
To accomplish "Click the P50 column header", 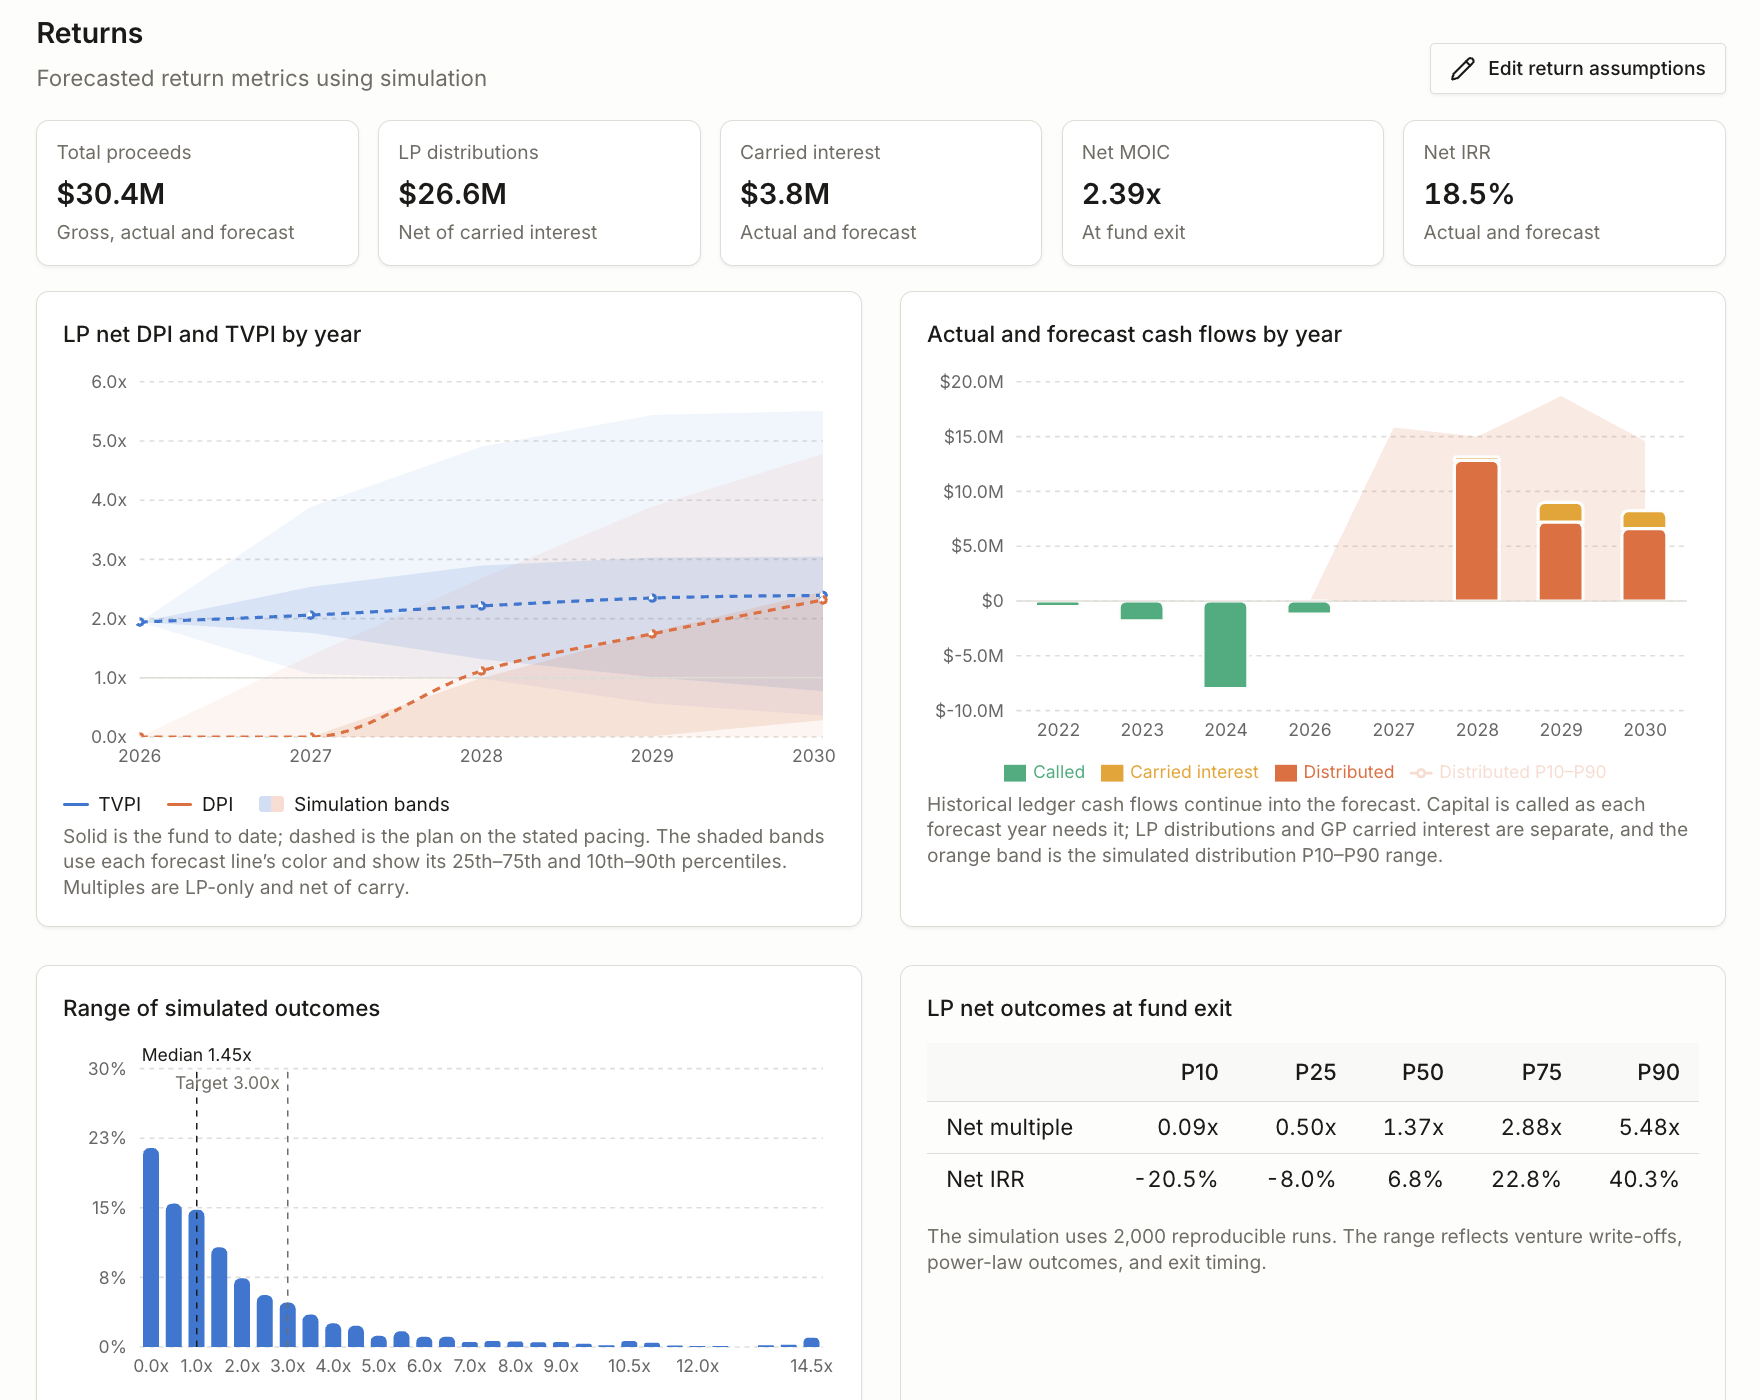I will point(1422,1072).
